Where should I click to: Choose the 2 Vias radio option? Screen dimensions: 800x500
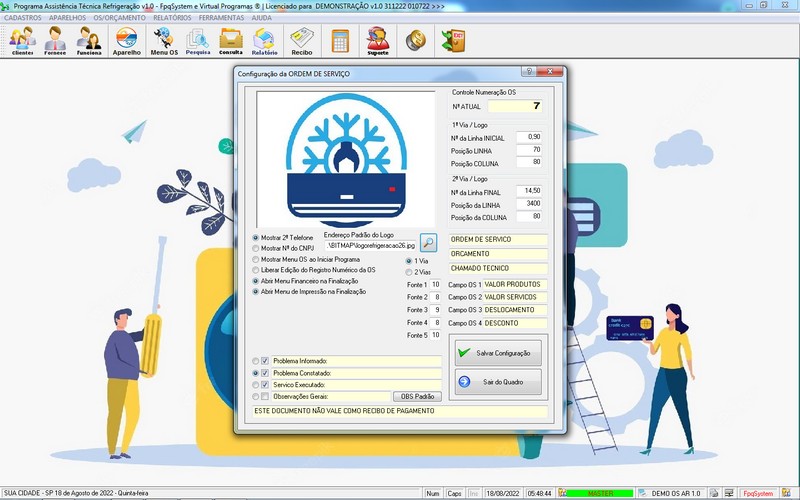point(409,272)
